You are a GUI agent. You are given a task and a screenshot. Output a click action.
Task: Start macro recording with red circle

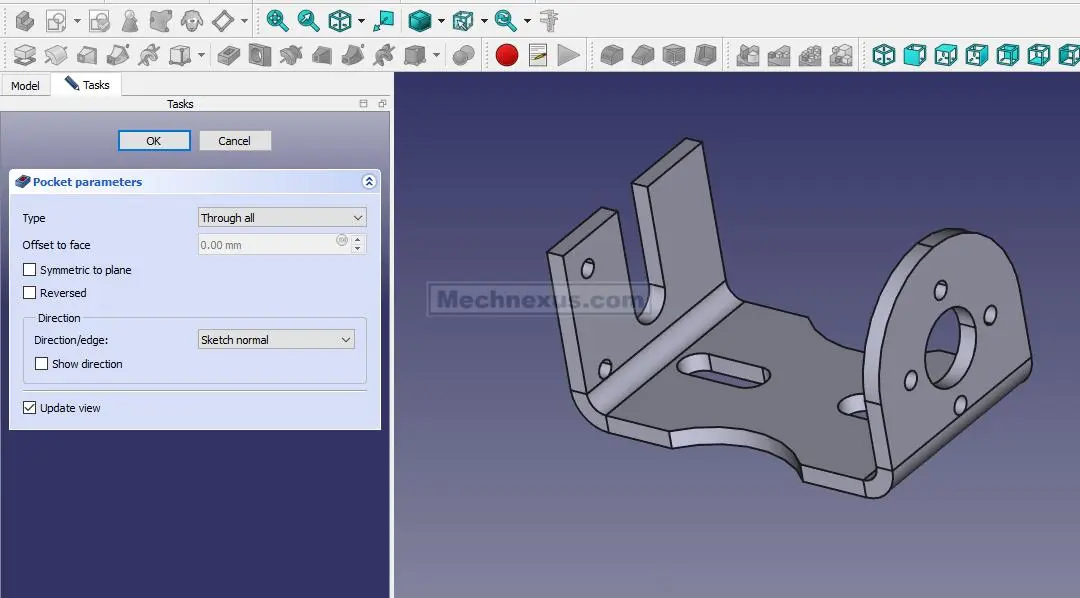point(507,55)
